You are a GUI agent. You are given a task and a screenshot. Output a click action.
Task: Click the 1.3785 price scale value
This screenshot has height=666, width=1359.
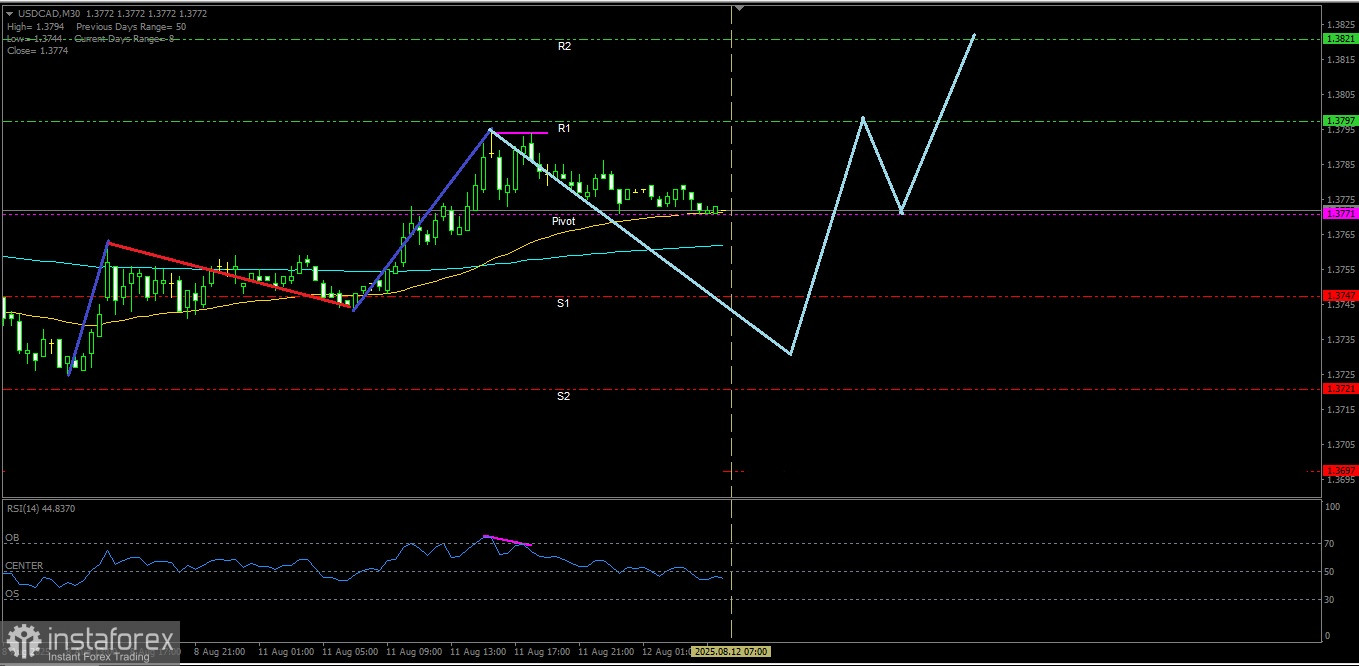[x=1340, y=165]
